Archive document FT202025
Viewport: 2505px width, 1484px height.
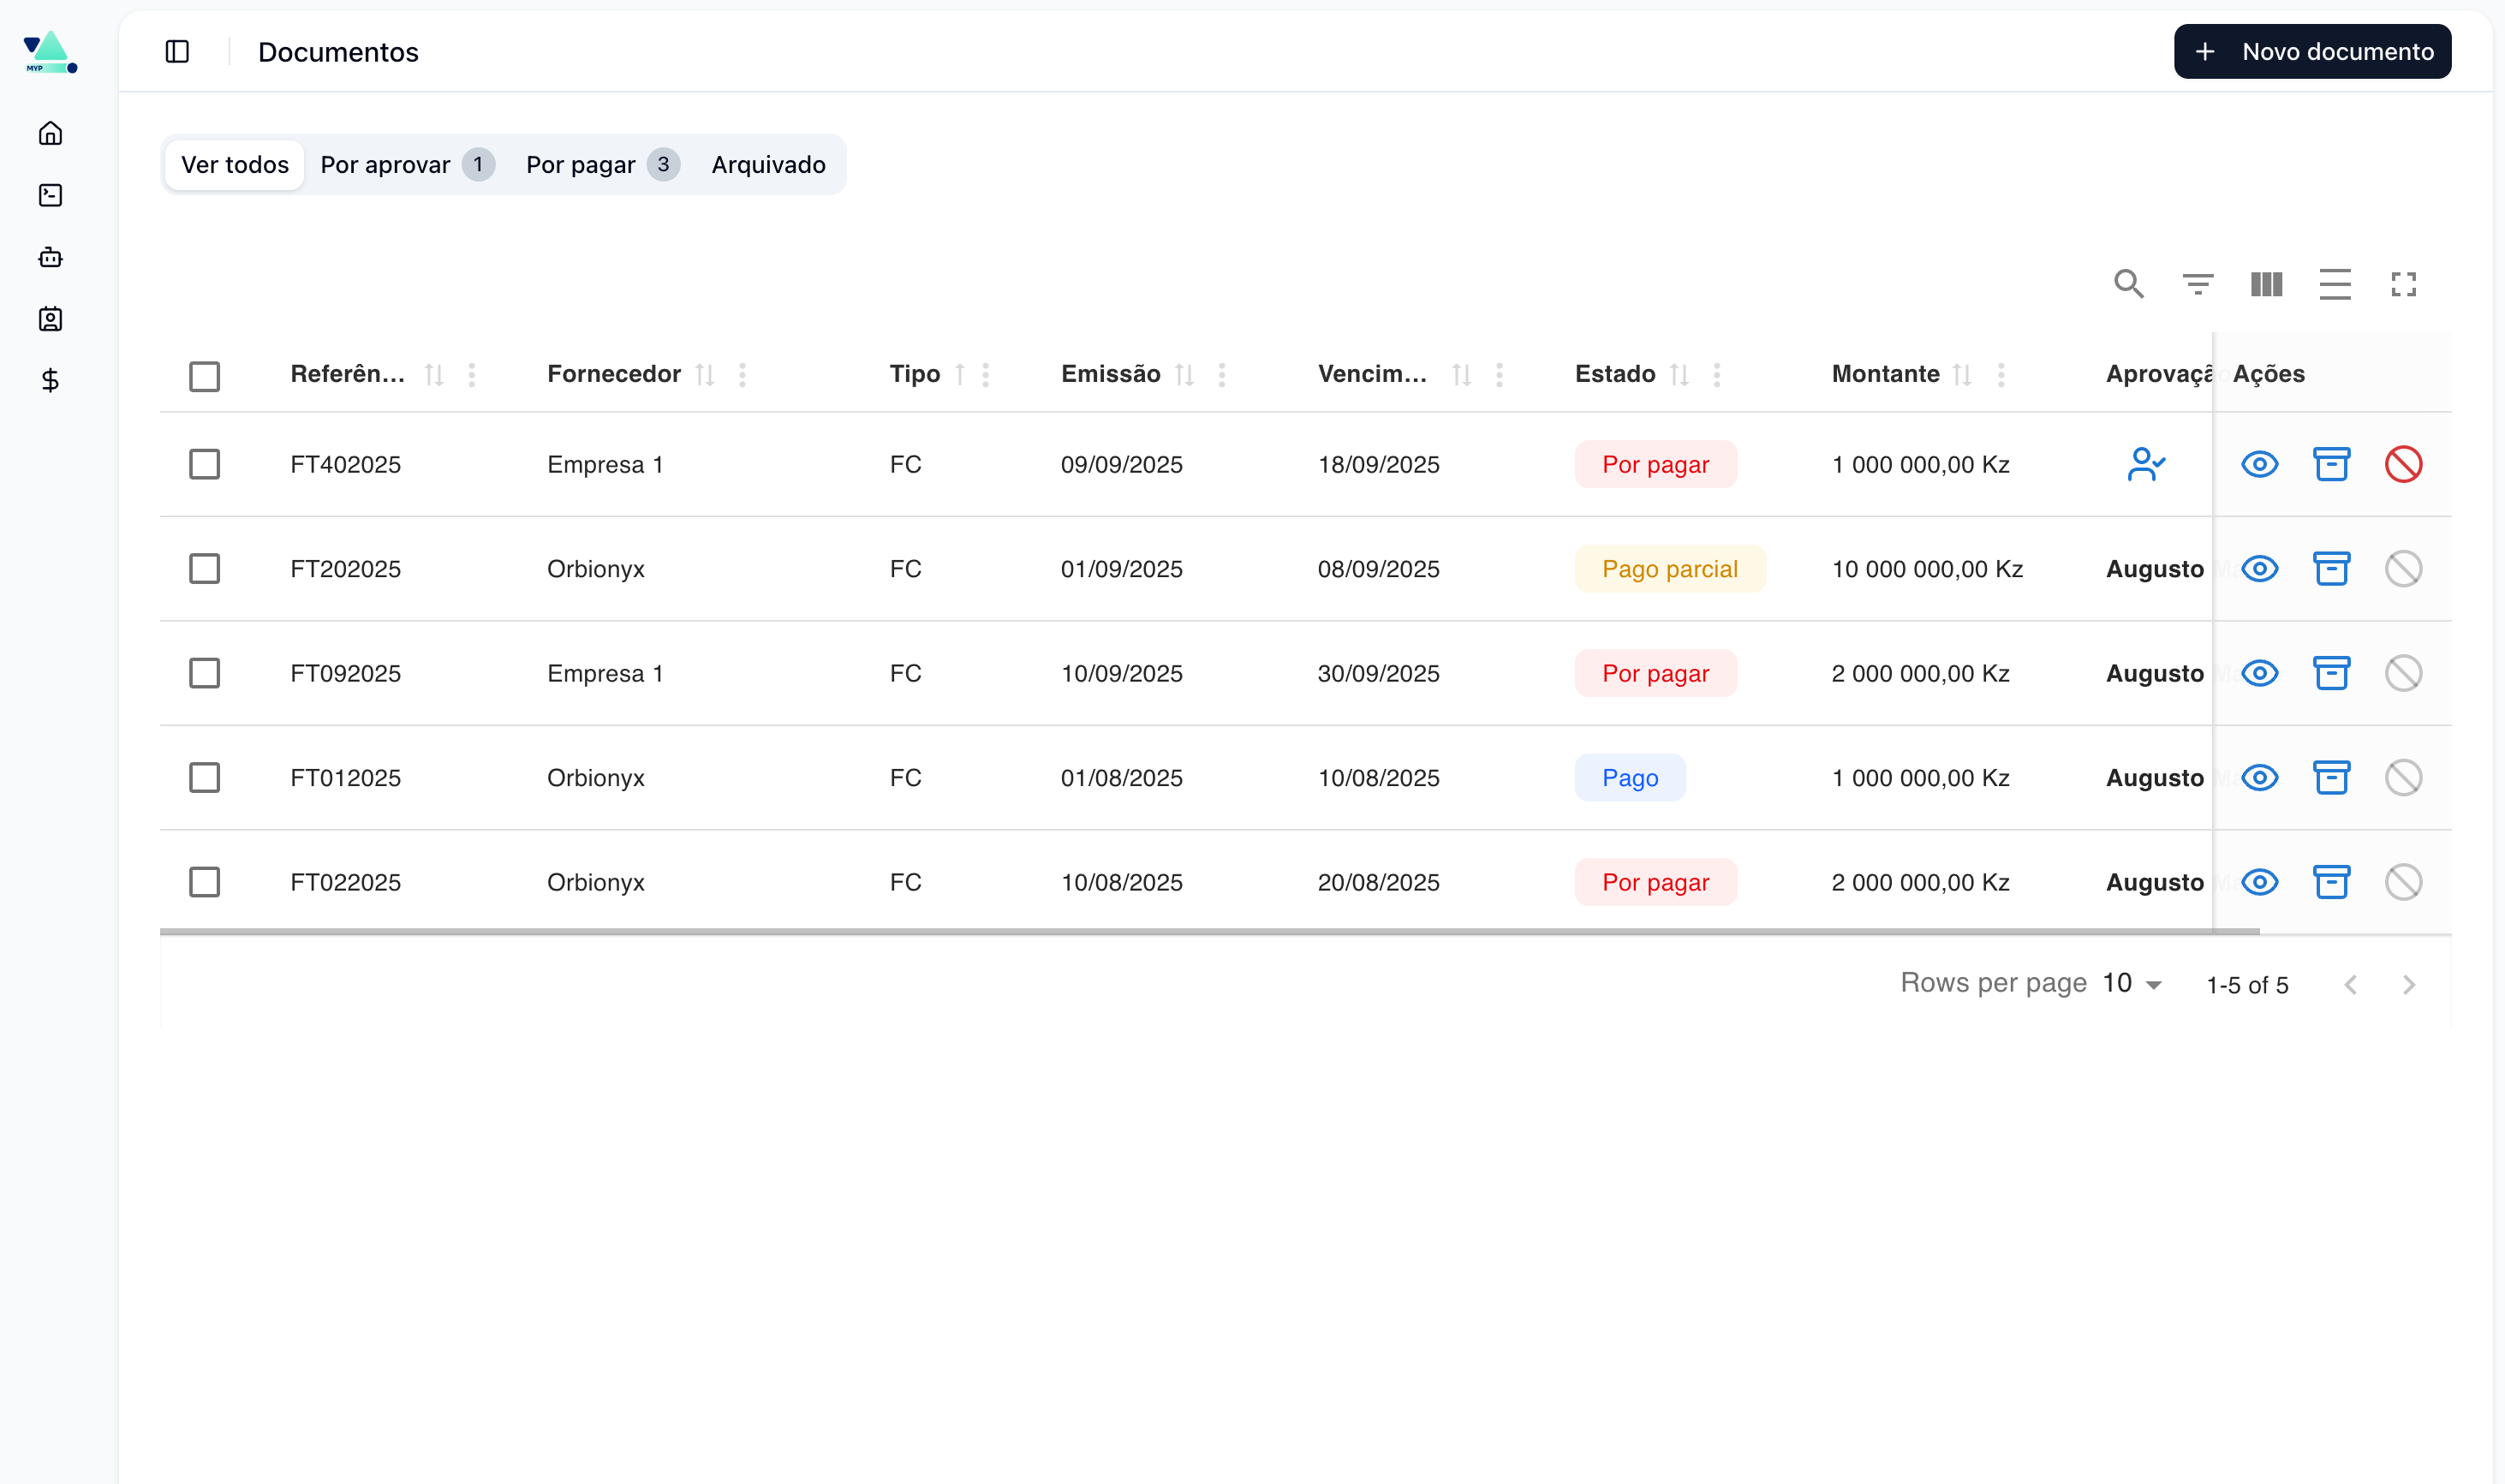click(x=2331, y=569)
